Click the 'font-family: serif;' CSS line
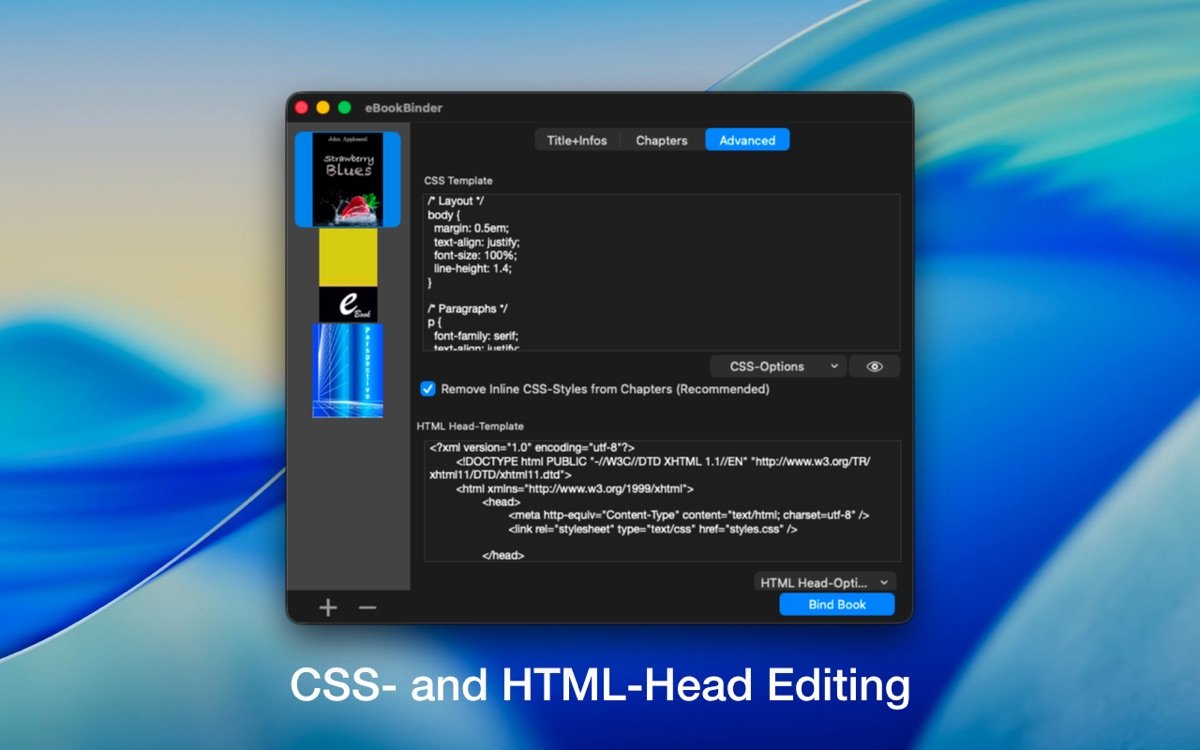The image size is (1200, 750). [x=476, y=336]
